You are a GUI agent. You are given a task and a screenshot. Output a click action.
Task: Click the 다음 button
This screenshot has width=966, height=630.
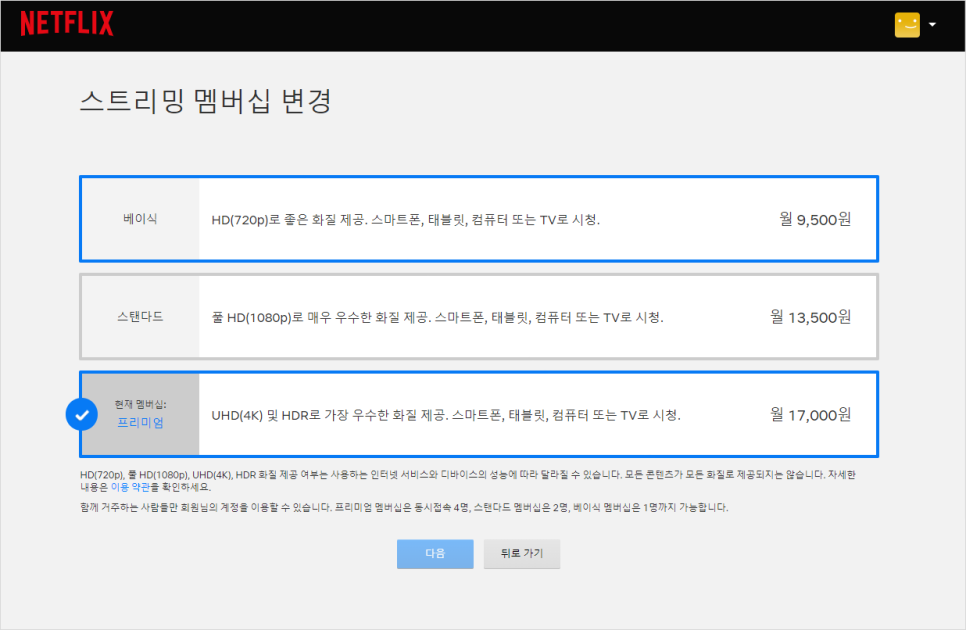coord(435,554)
